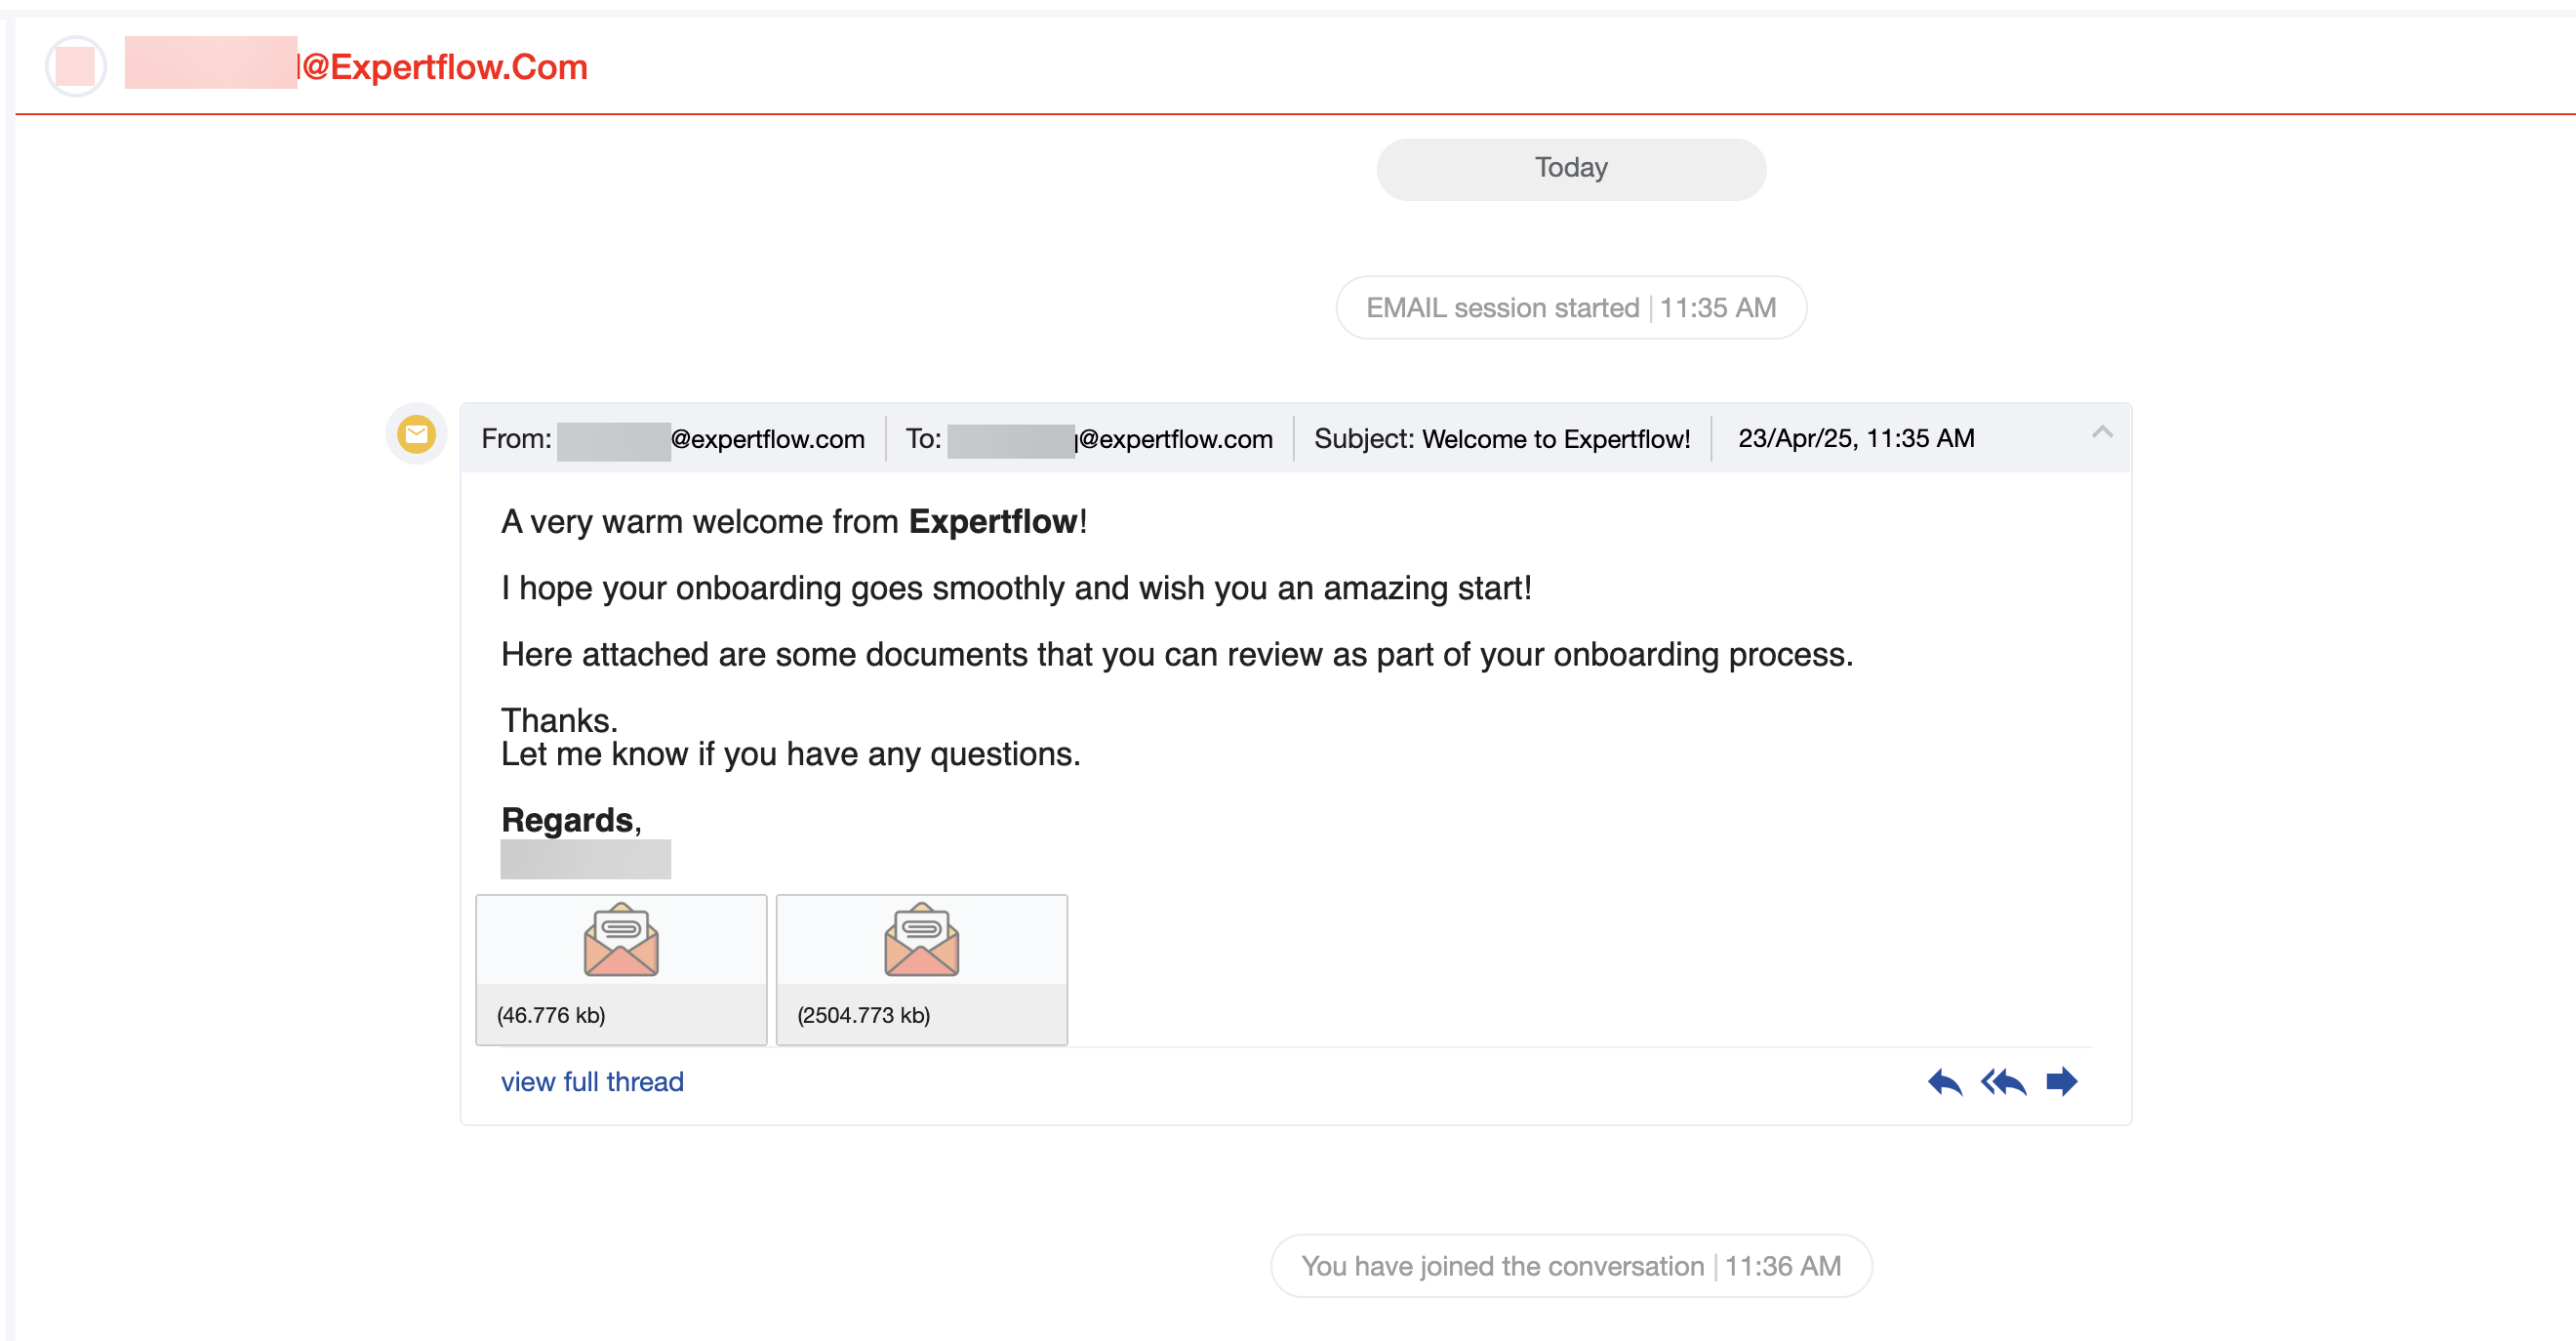The height and width of the screenshot is (1341, 2576).
Task: Click the redacted sender name under Regards
Action: click(585, 858)
